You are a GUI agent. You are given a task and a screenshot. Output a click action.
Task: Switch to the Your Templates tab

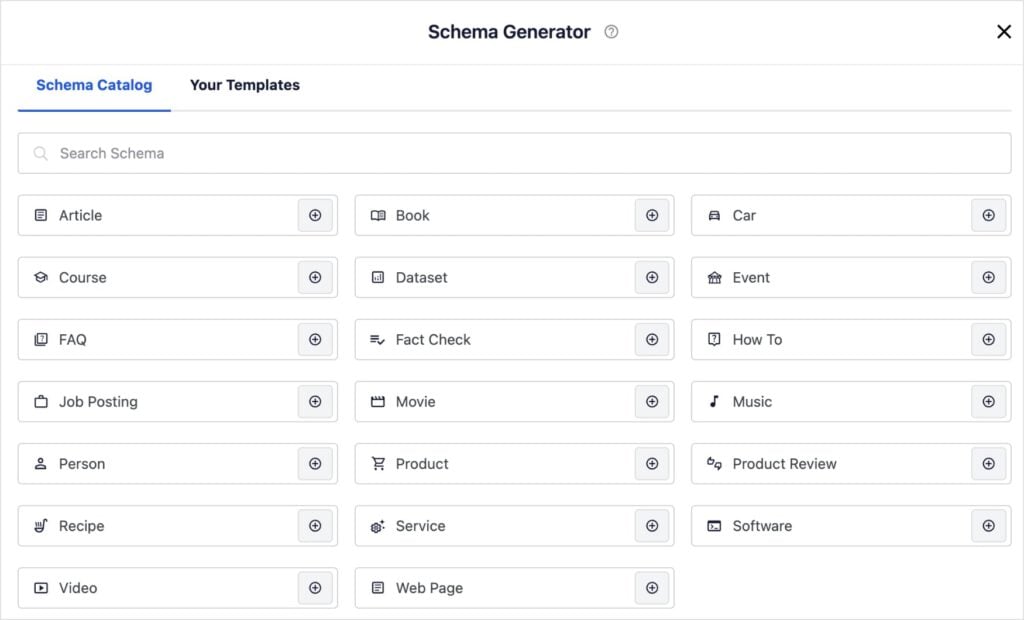244,85
